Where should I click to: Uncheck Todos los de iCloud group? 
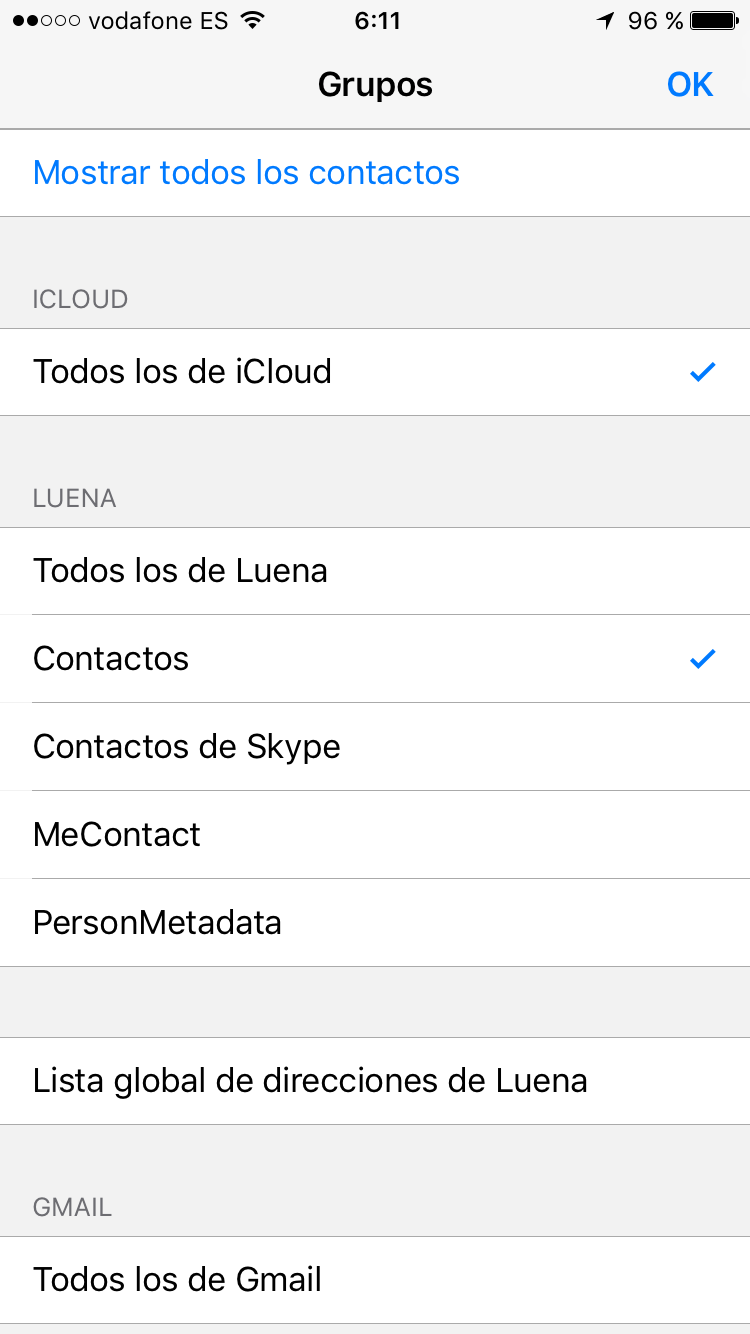[182, 372]
